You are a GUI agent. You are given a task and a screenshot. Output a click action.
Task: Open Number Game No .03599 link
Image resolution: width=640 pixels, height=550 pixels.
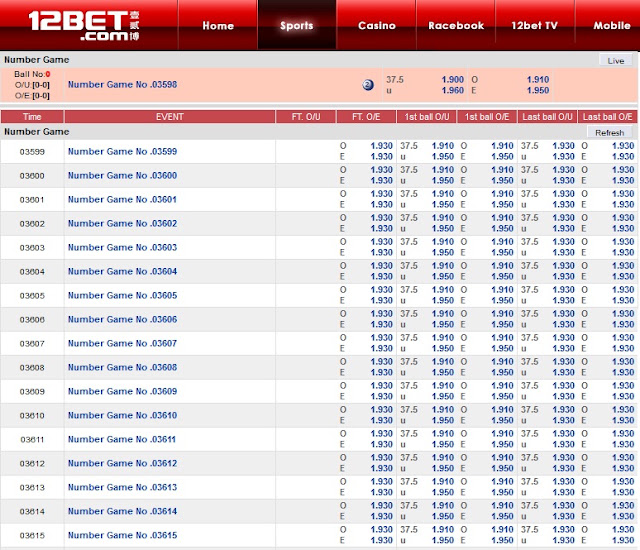(x=122, y=151)
